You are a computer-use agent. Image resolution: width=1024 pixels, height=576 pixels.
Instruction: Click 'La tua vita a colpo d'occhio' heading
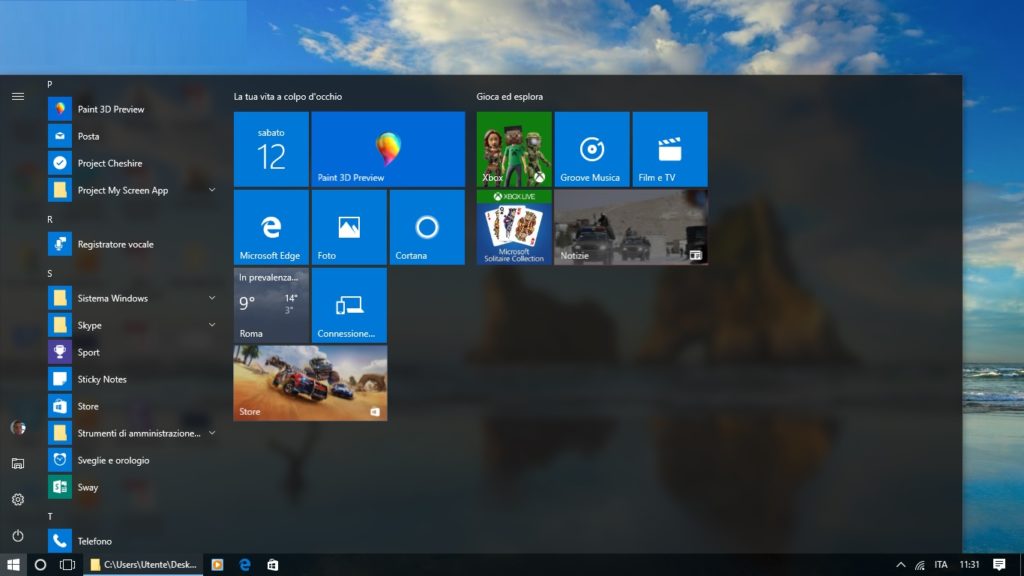pos(288,97)
